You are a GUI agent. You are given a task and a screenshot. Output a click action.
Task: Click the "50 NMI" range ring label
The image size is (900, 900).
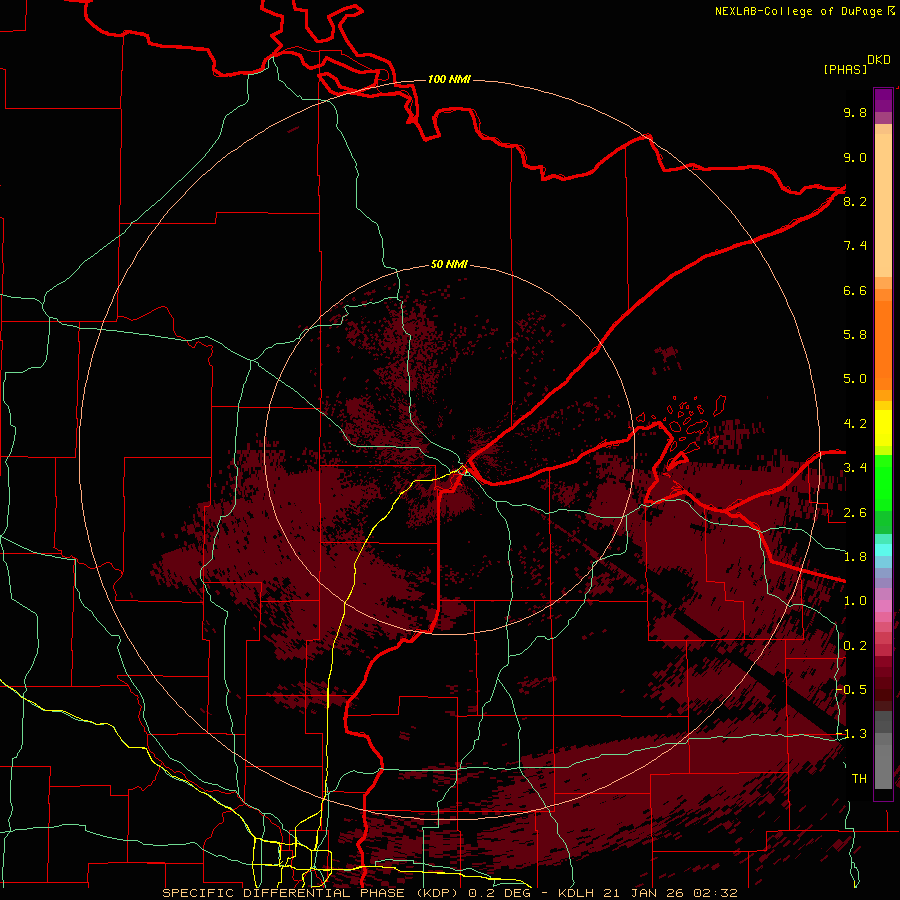(449, 264)
